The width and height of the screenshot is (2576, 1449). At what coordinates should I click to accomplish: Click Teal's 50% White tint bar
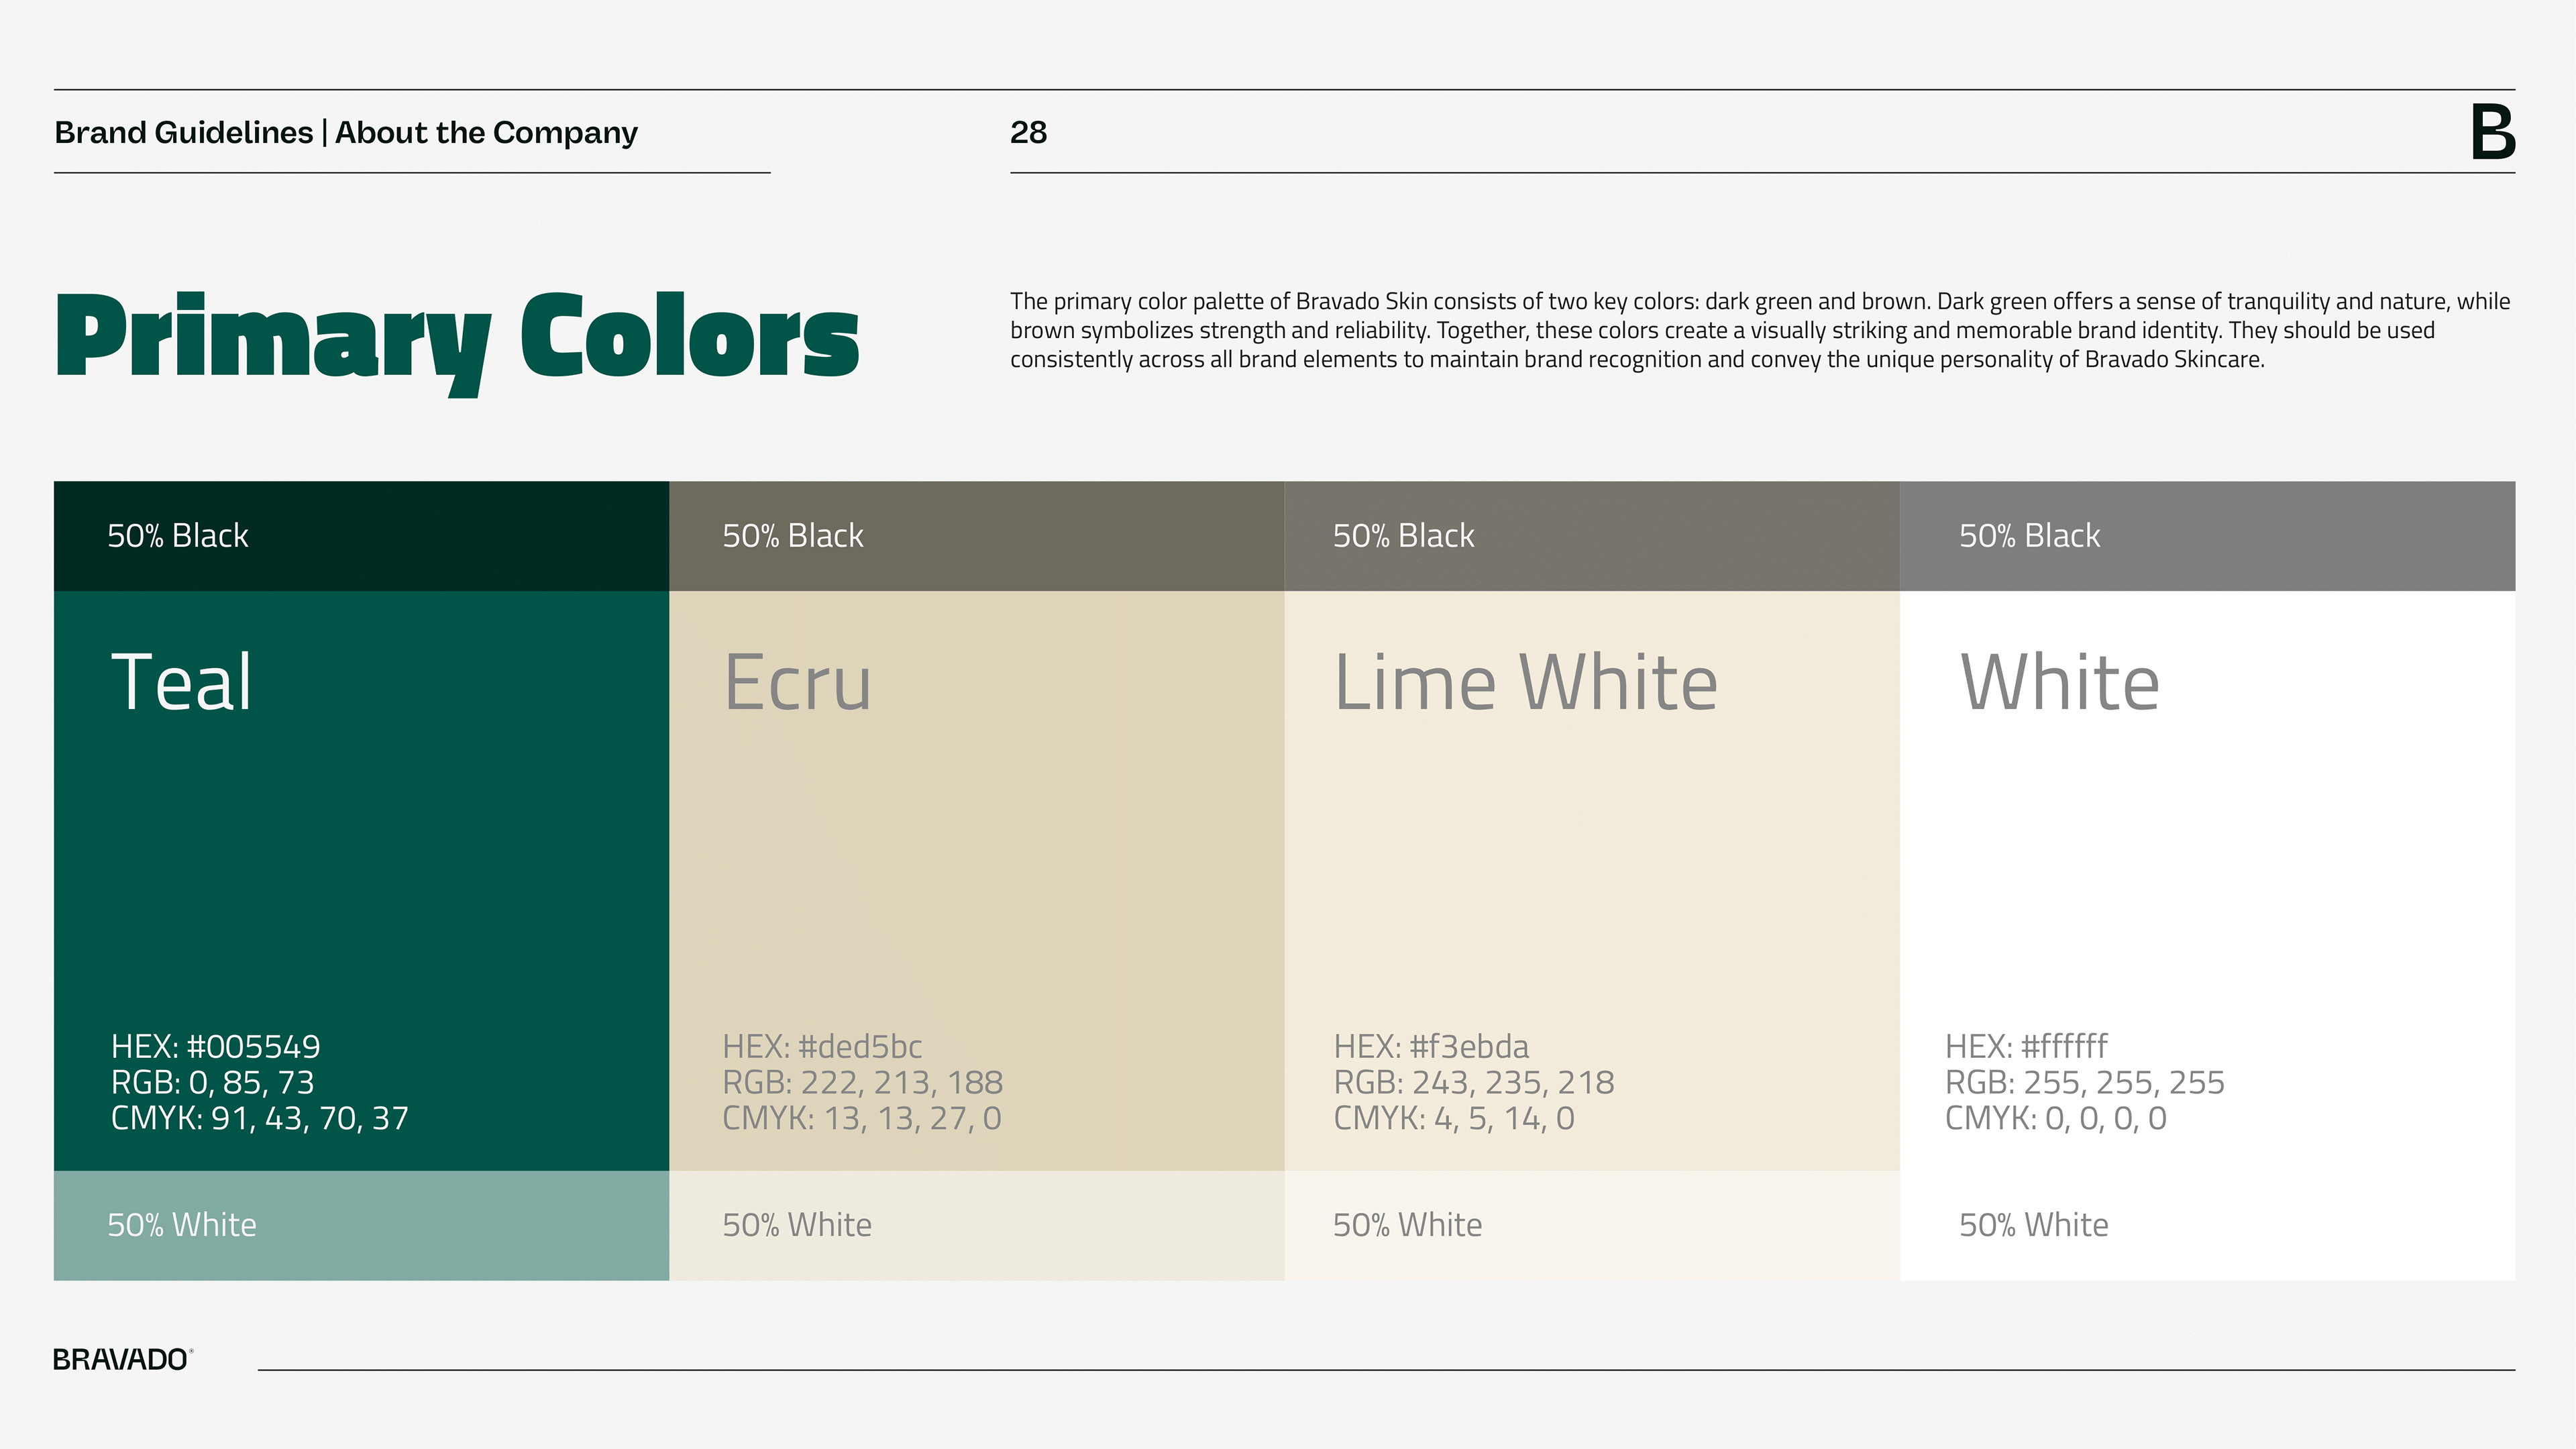(361, 1225)
